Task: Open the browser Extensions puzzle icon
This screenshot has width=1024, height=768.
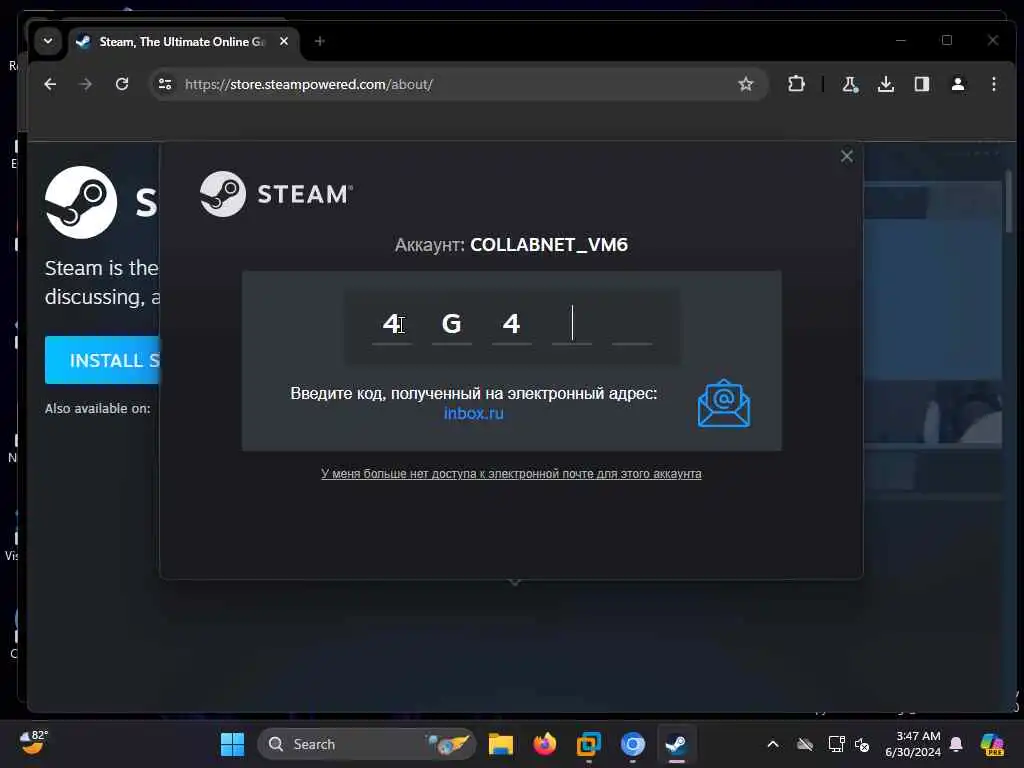Action: [796, 84]
